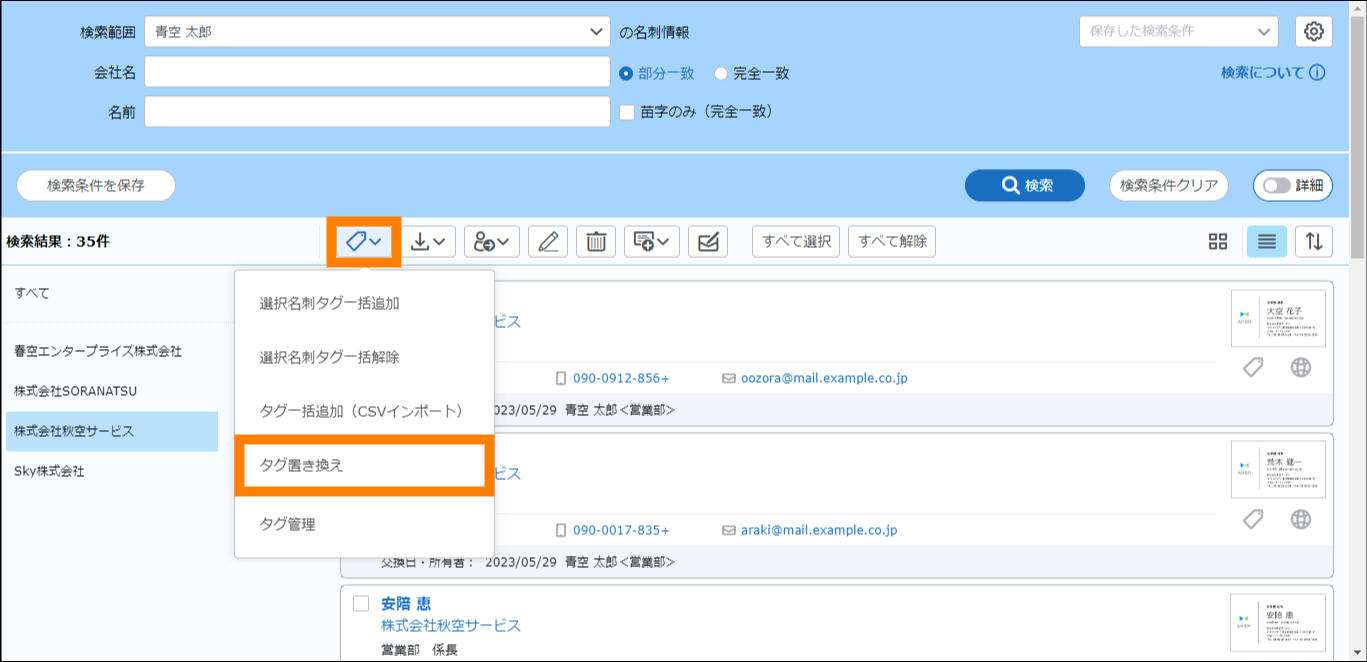Select 完全一致 radio button

[721, 73]
